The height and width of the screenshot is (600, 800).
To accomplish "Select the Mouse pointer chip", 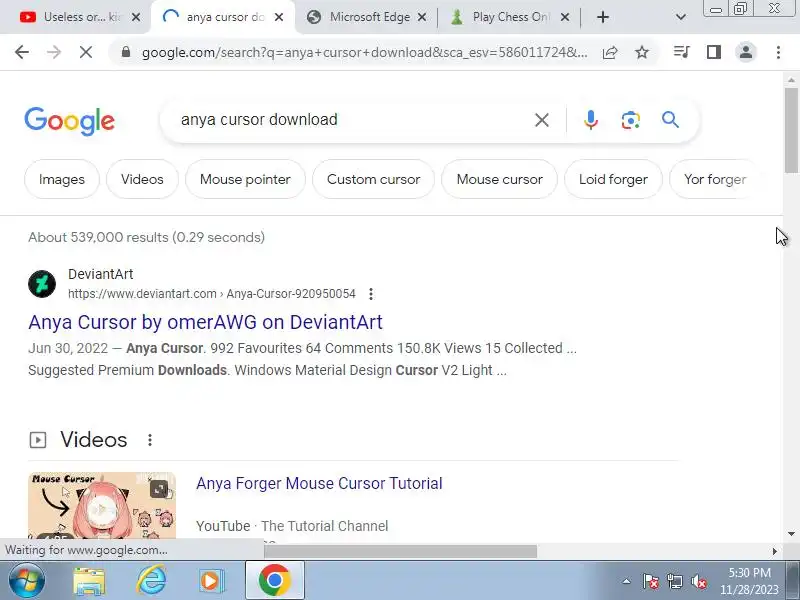I will click(x=245, y=179).
